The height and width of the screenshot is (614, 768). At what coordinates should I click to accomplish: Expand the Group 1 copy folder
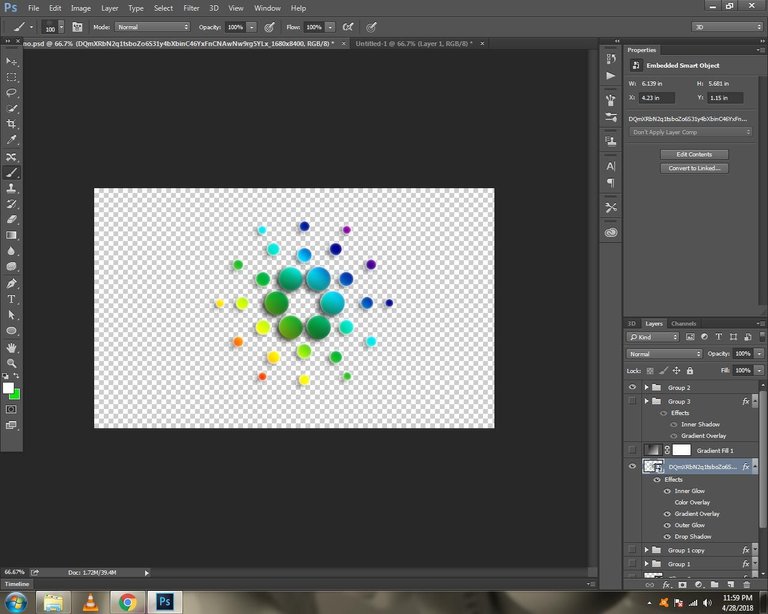[647, 550]
